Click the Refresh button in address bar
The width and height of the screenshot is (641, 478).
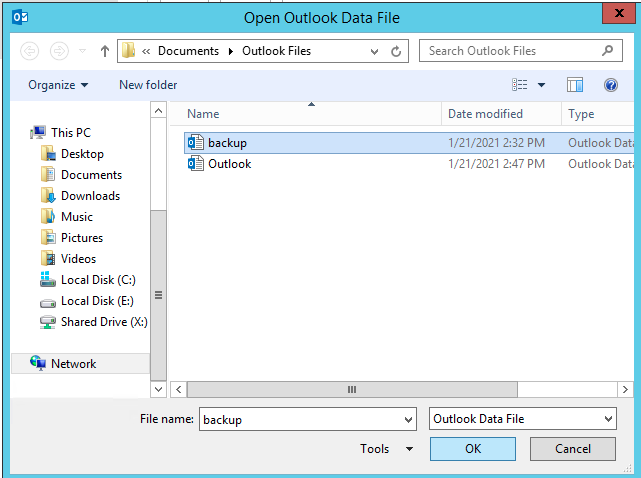397,51
